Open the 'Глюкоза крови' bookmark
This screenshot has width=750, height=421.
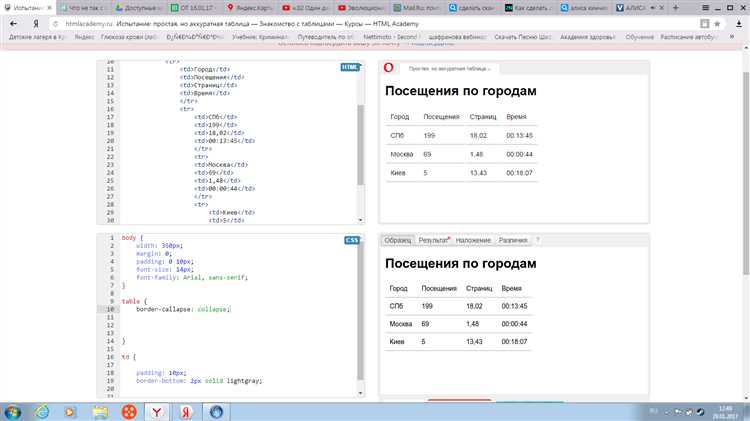tap(129, 37)
